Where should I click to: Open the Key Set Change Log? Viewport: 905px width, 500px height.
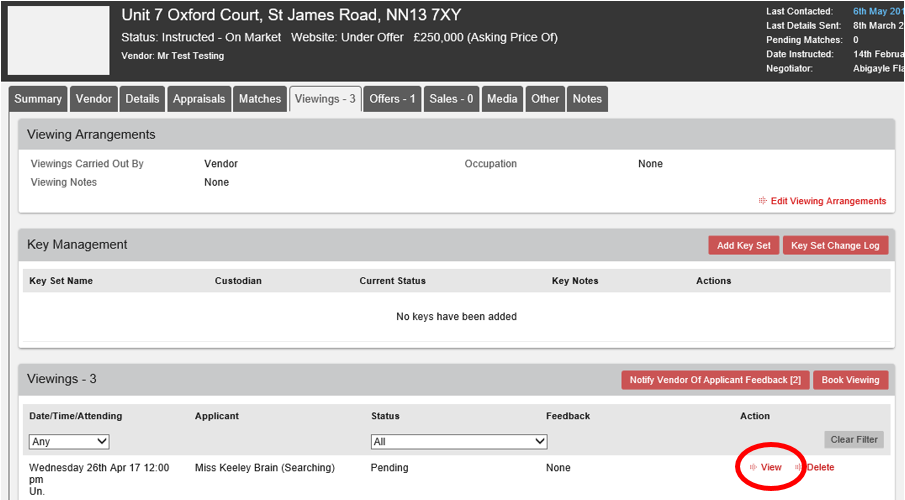pyautogui.click(x=835, y=245)
